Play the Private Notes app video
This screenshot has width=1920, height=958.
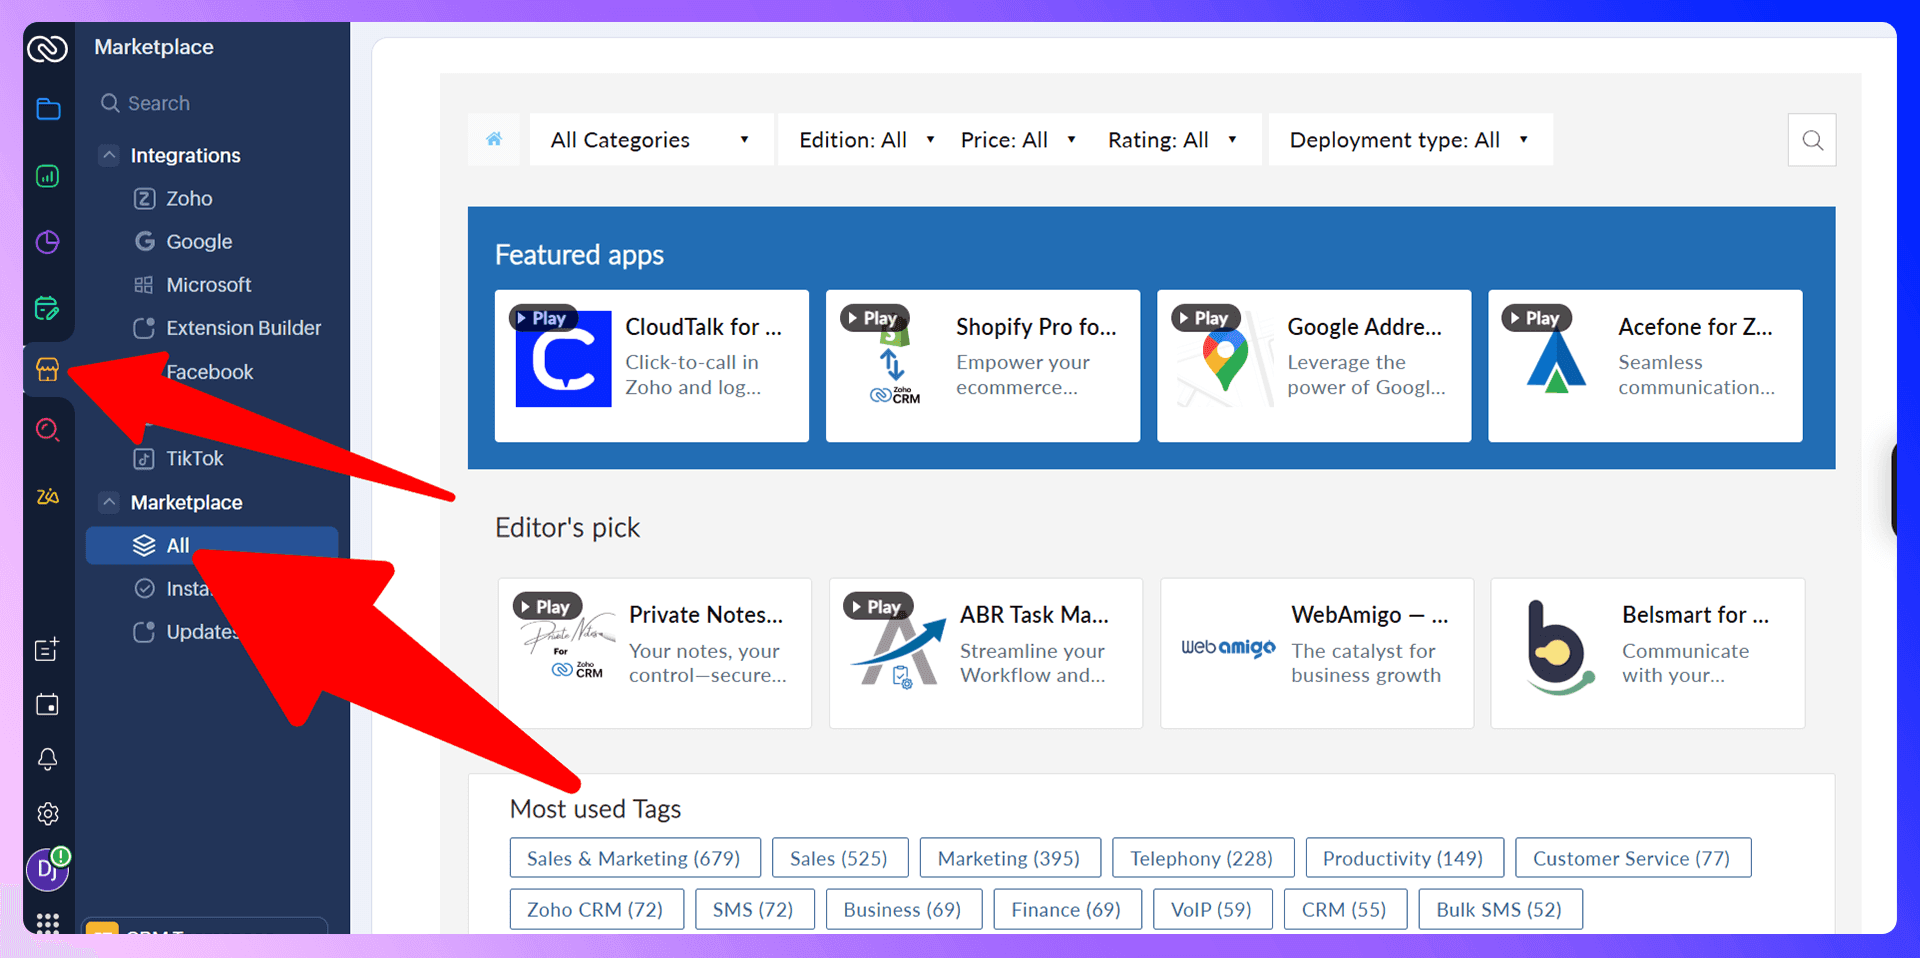[547, 607]
